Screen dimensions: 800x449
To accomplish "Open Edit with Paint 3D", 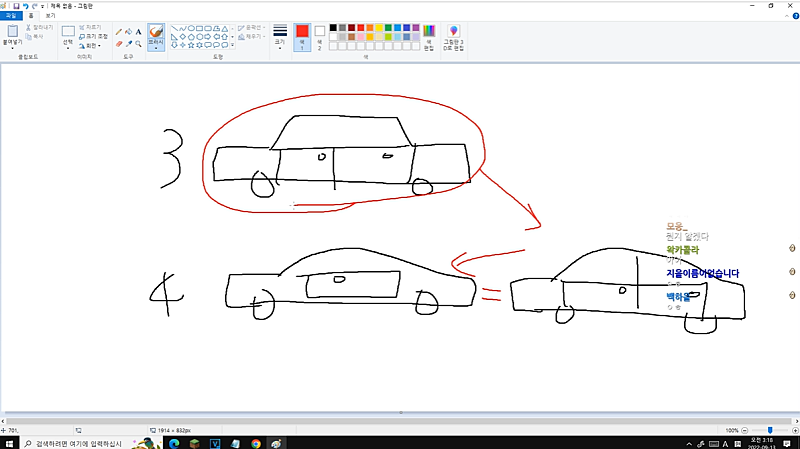I will [454, 38].
